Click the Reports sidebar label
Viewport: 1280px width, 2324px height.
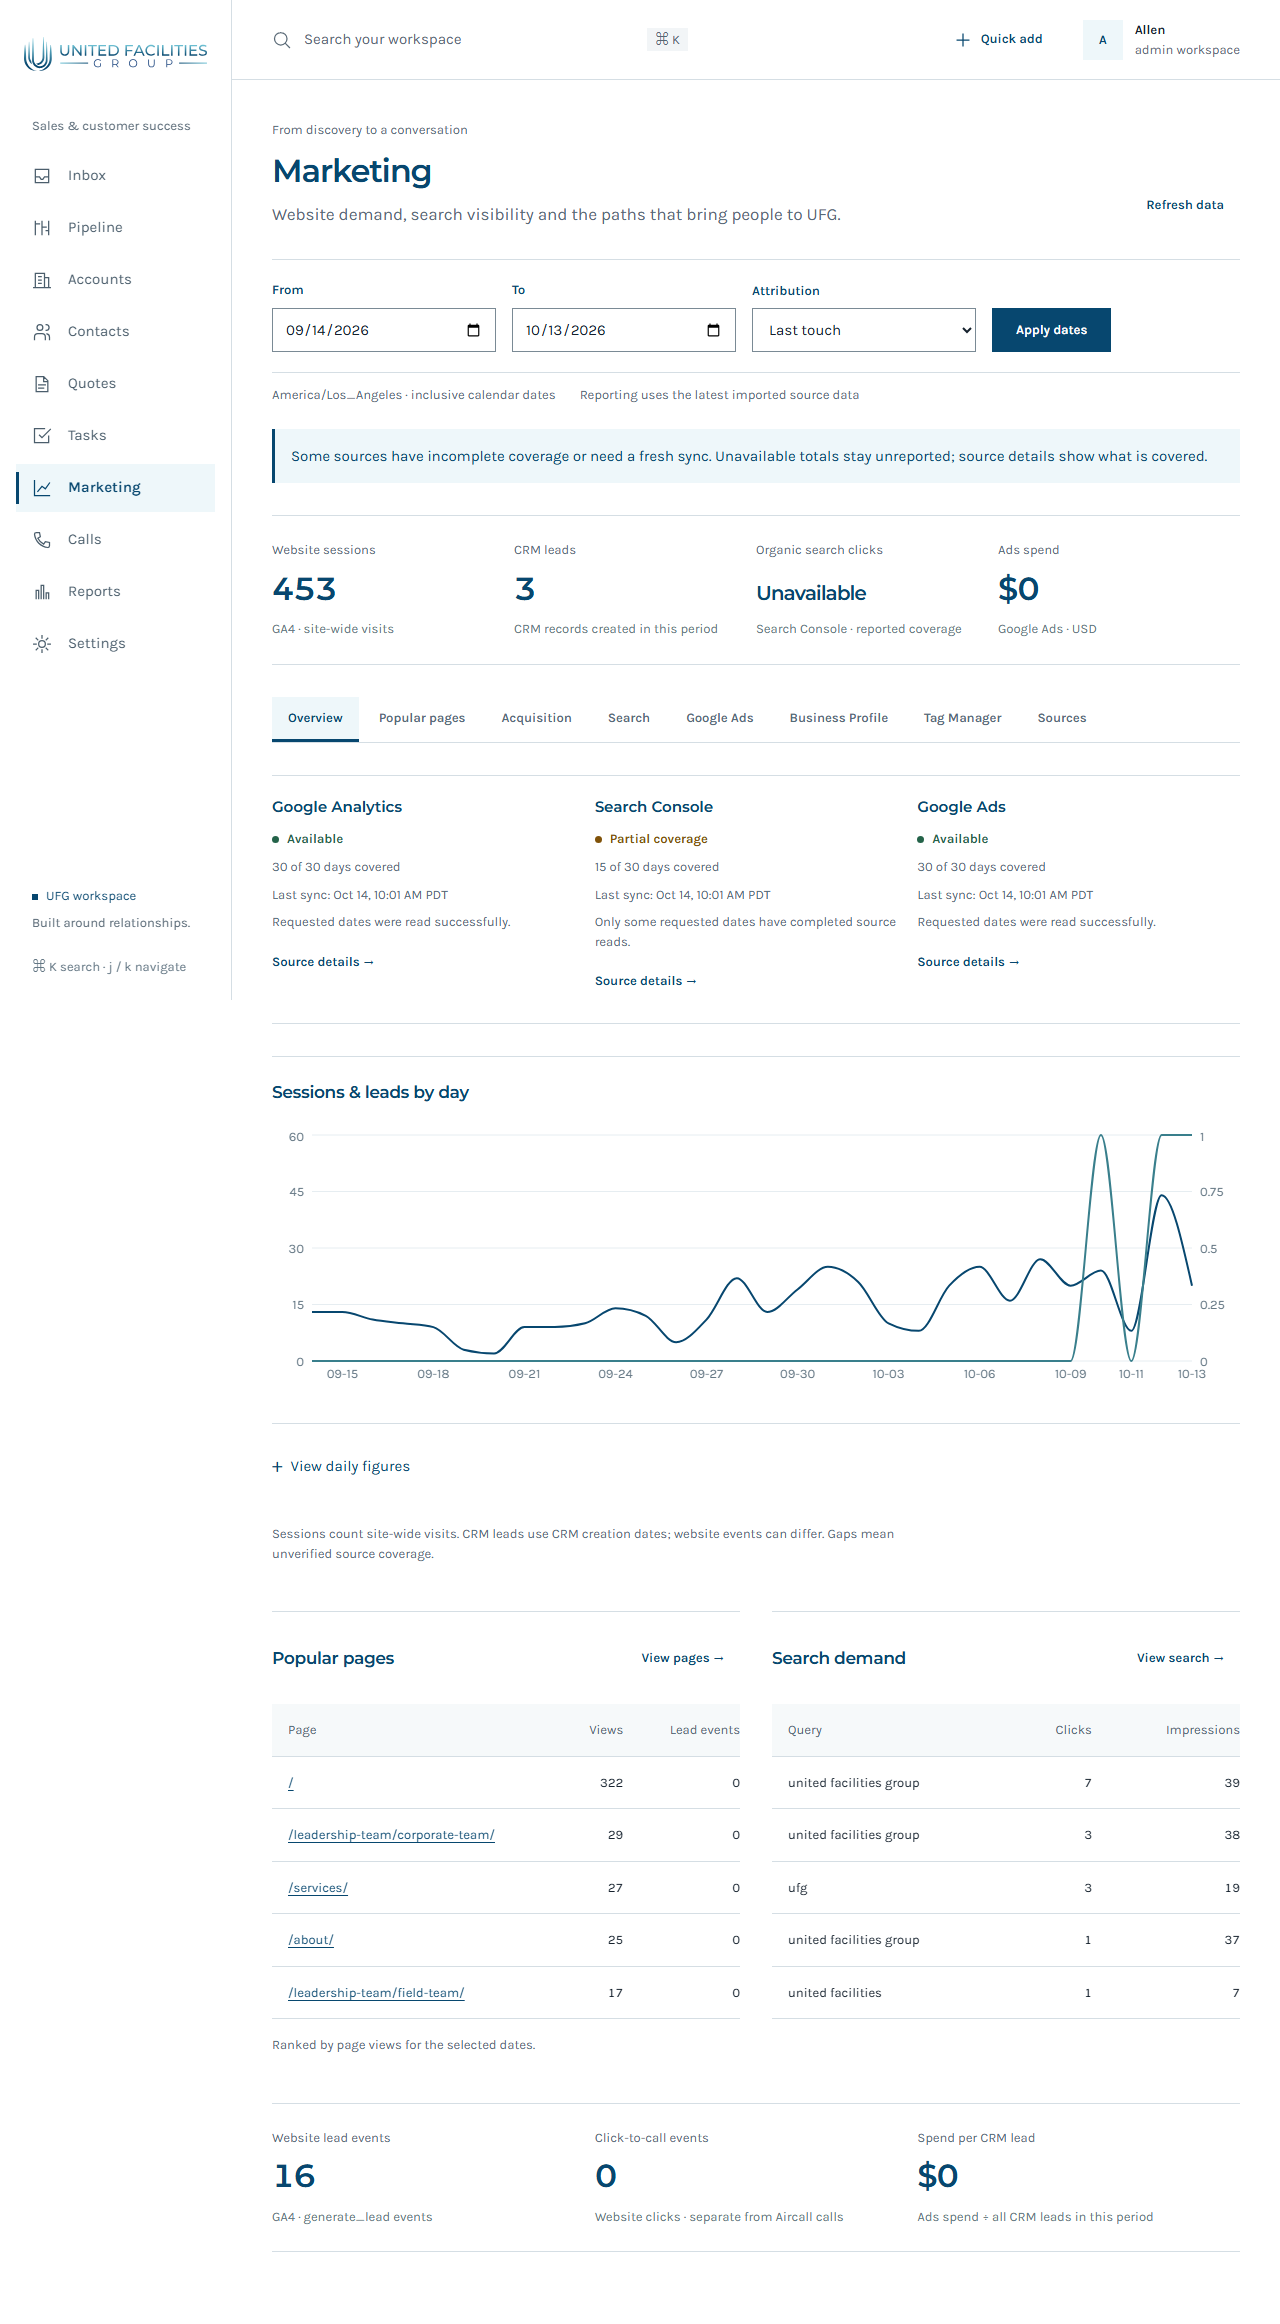click(x=94, y=592)
